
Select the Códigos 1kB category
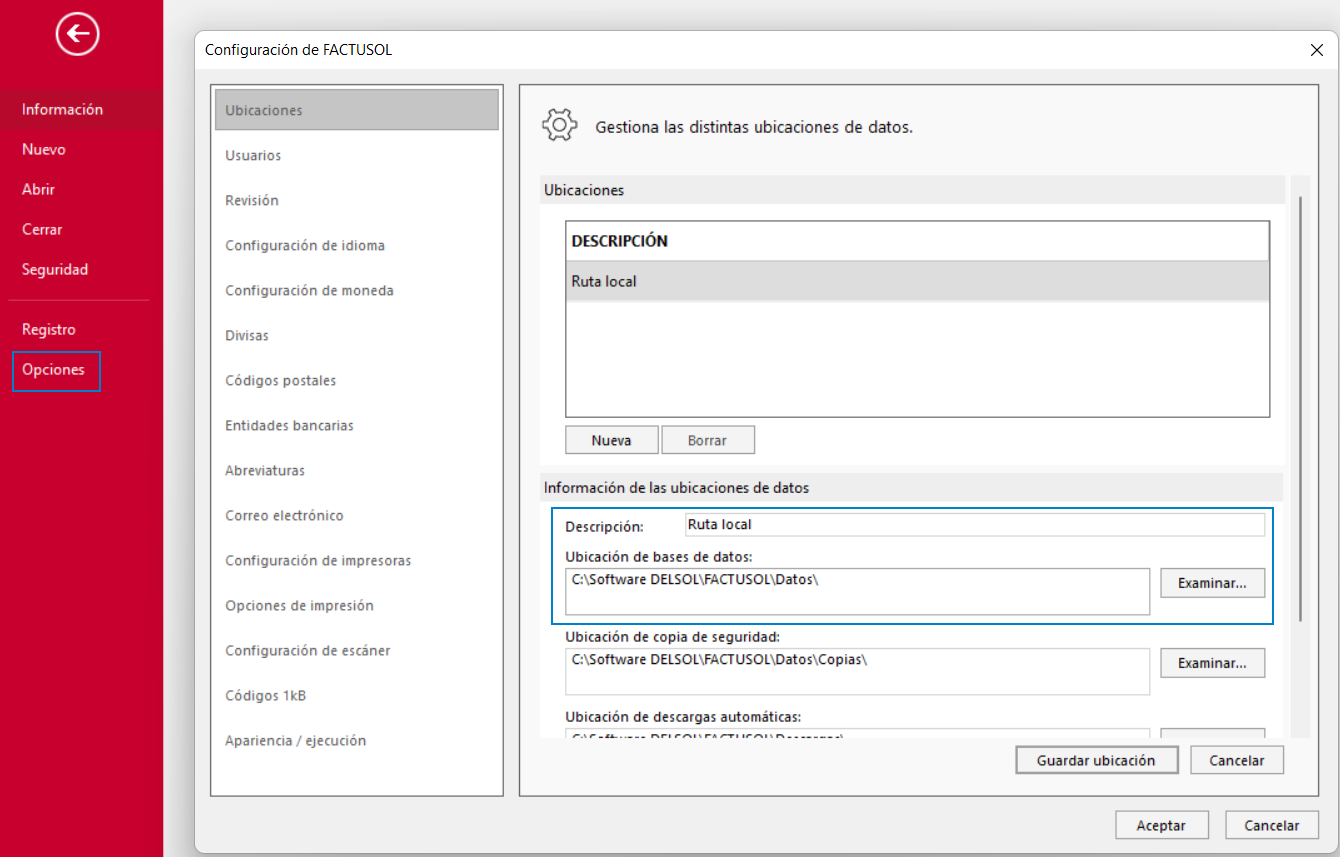pyautogui.click(x=266, y=695)
